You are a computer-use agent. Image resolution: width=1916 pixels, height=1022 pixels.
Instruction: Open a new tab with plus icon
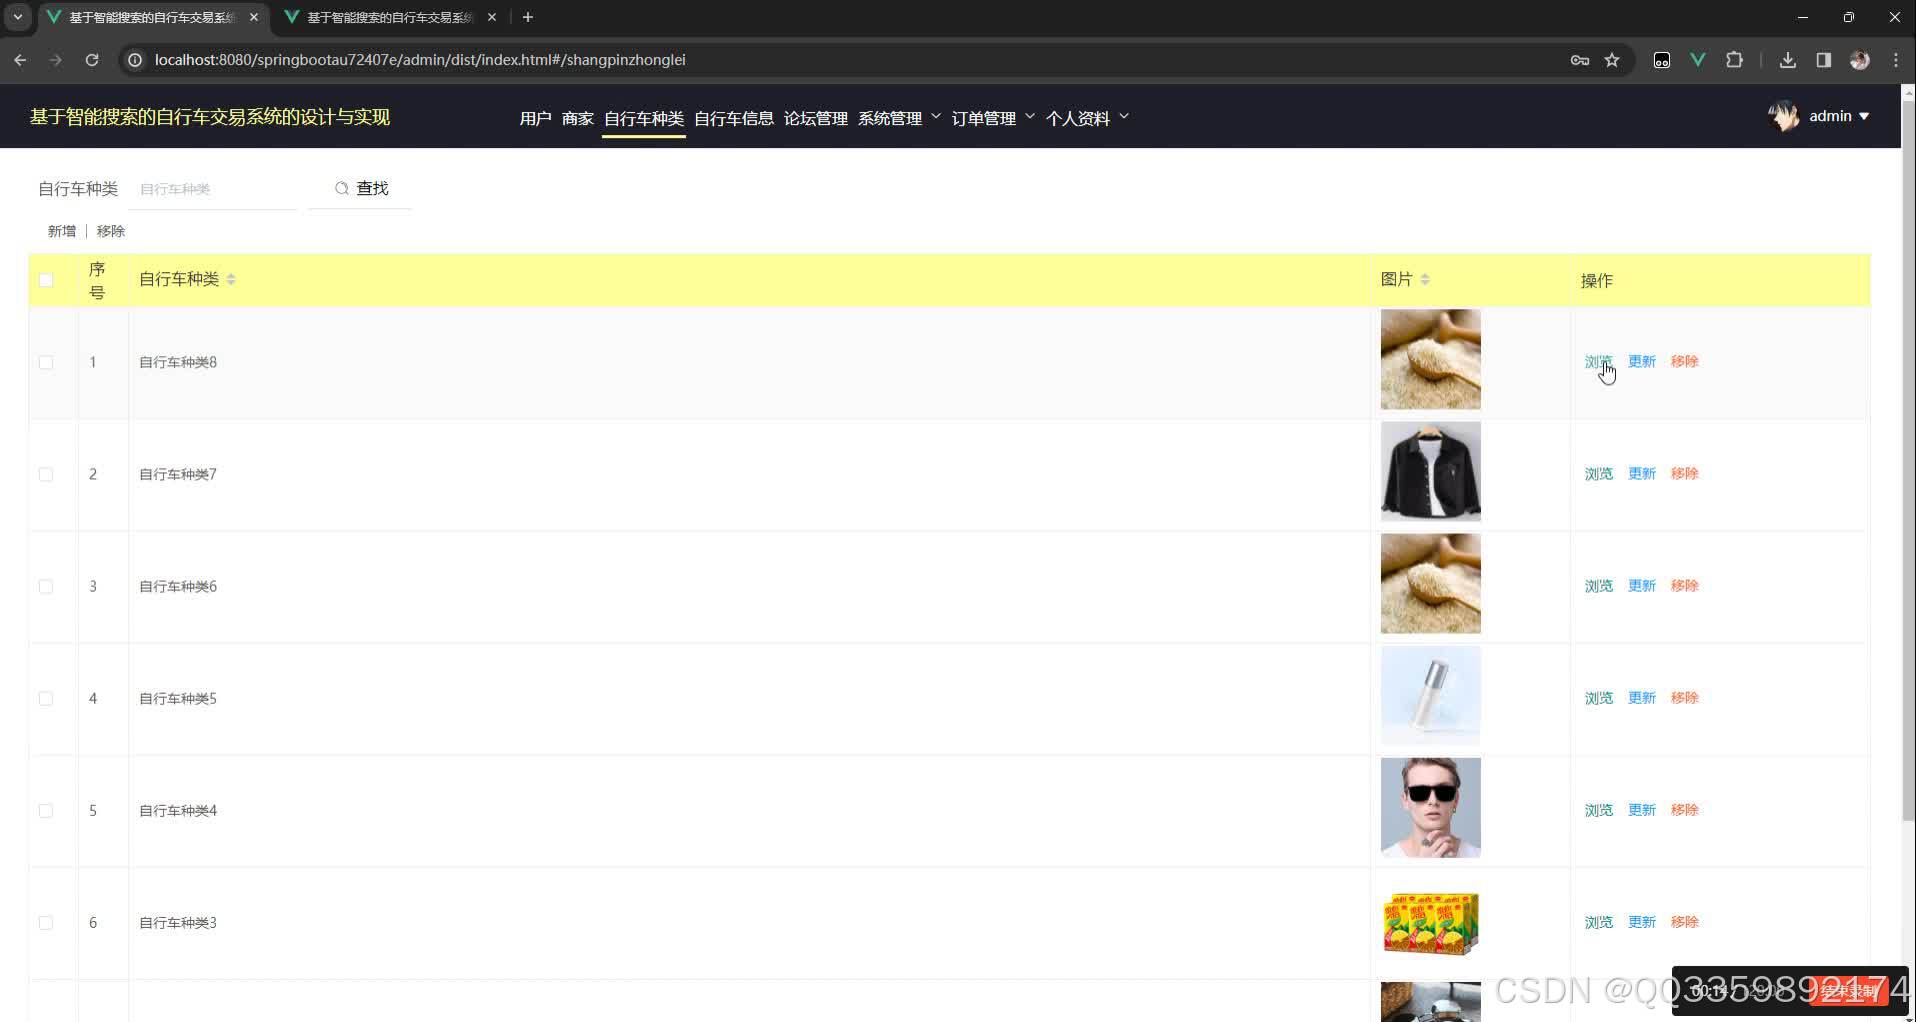tap(528, 17)
